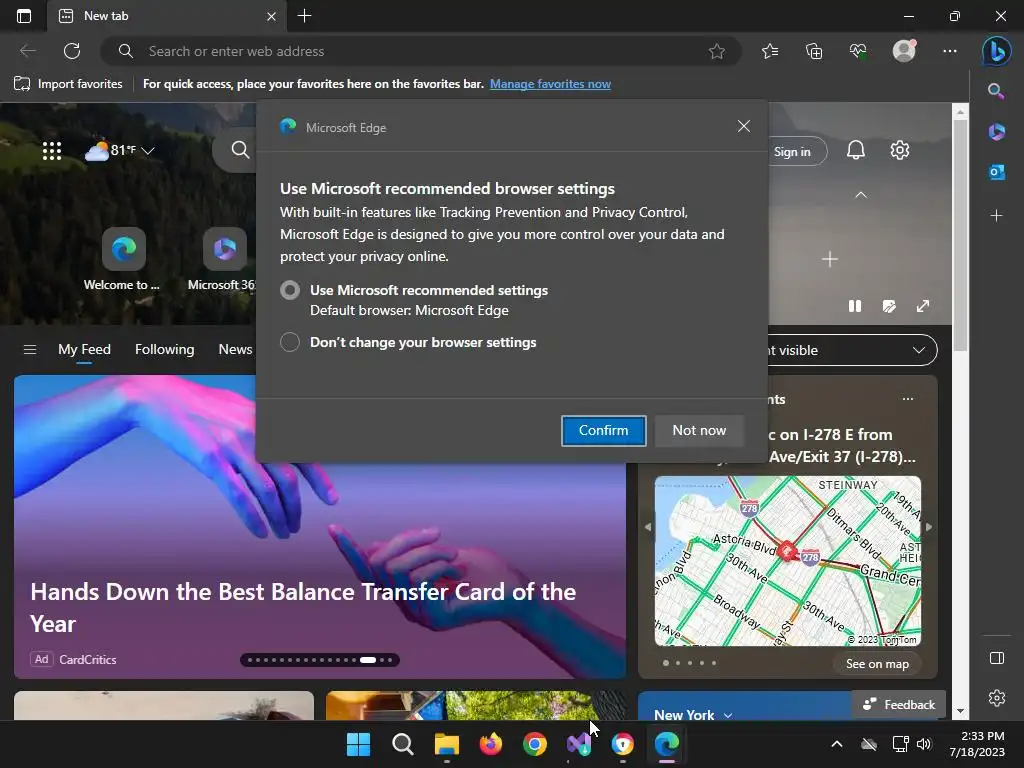Show next traffic map slide arrow
The height and width of the screenshot is (768, 1024).
click(x=929, y=526)
